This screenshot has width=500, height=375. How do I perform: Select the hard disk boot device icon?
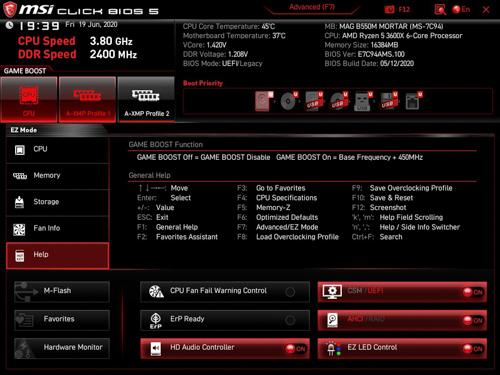pos(264,101)
